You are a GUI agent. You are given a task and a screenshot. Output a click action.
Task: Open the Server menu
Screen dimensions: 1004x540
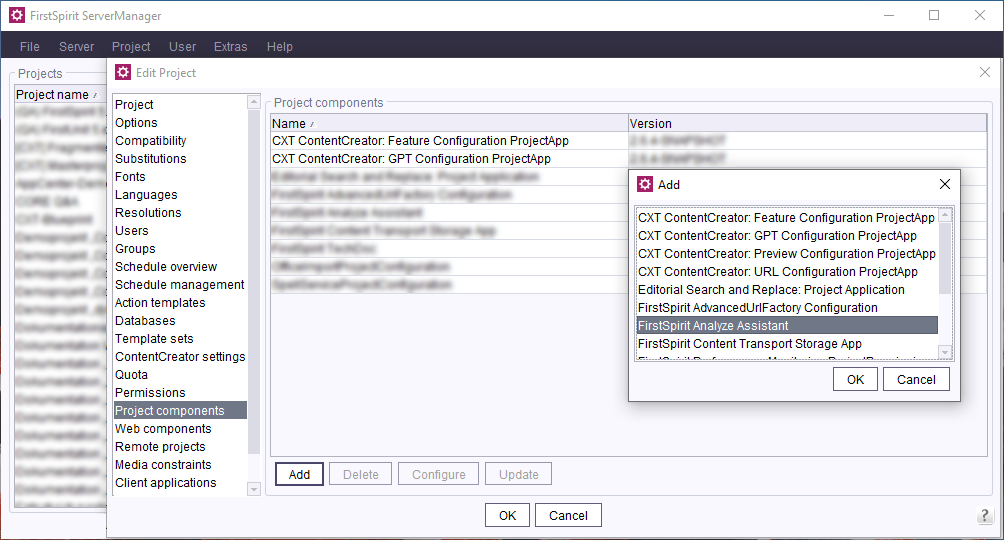[77, 46]
